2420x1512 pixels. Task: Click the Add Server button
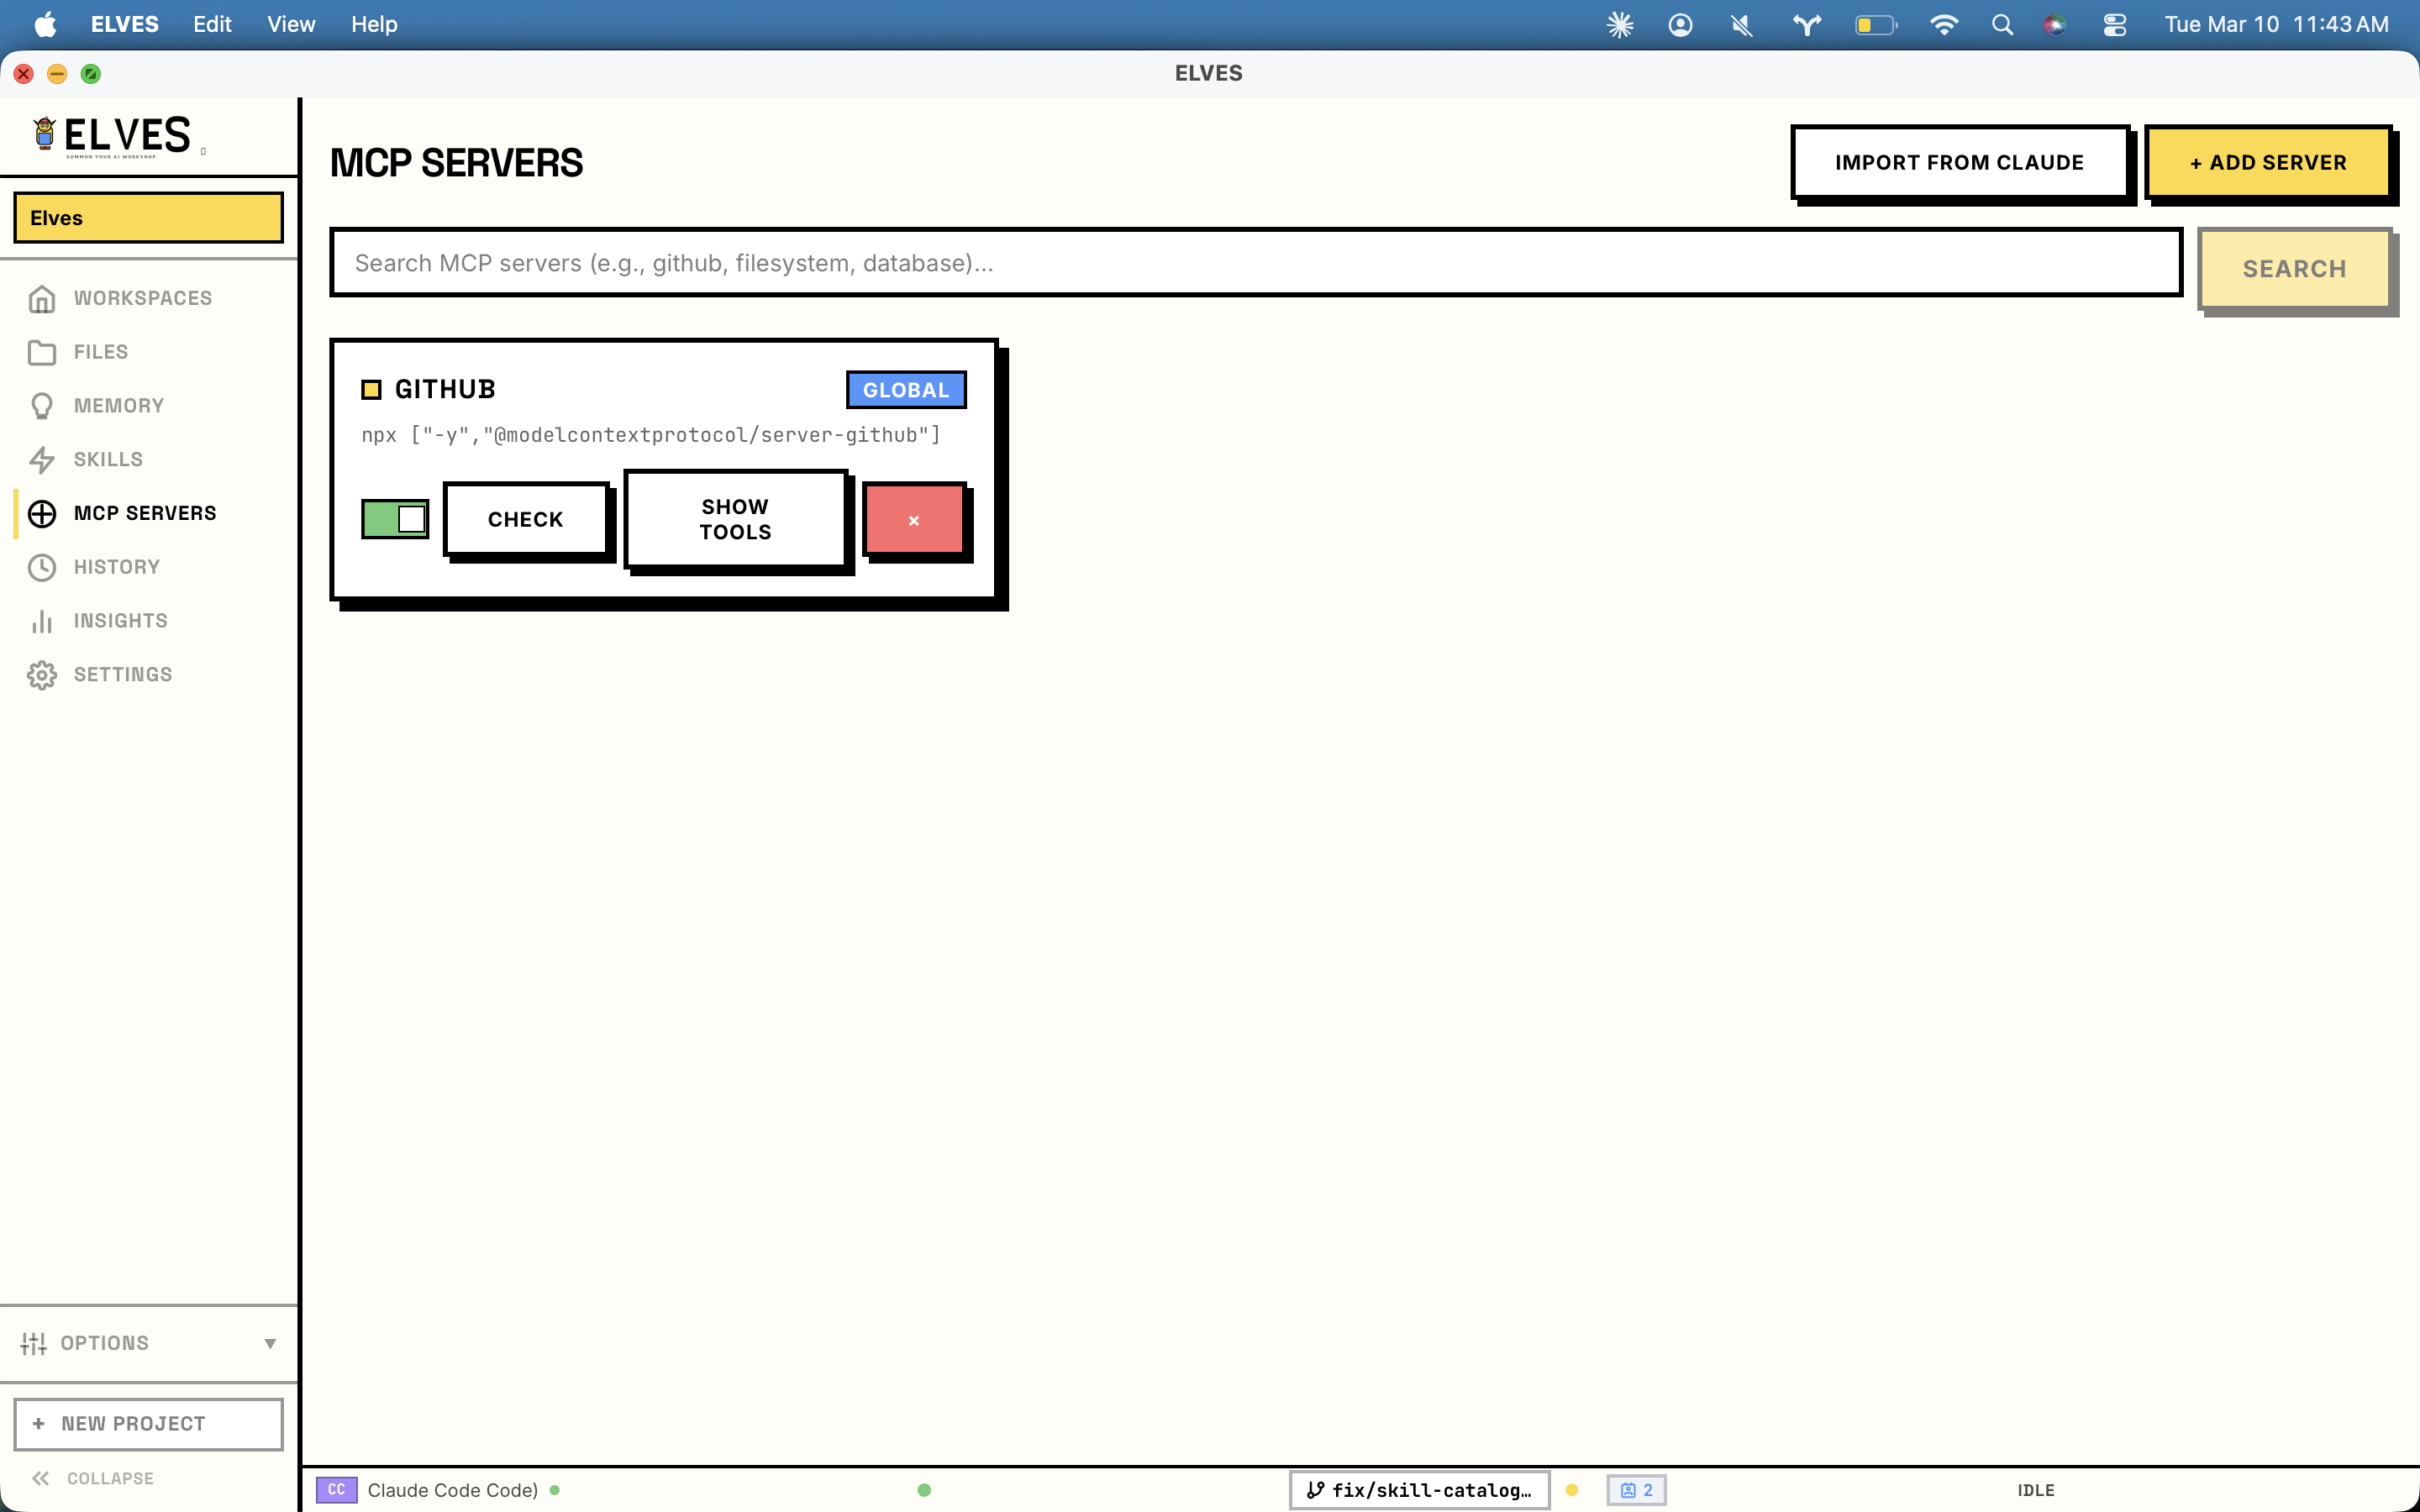pos(2267,162)
